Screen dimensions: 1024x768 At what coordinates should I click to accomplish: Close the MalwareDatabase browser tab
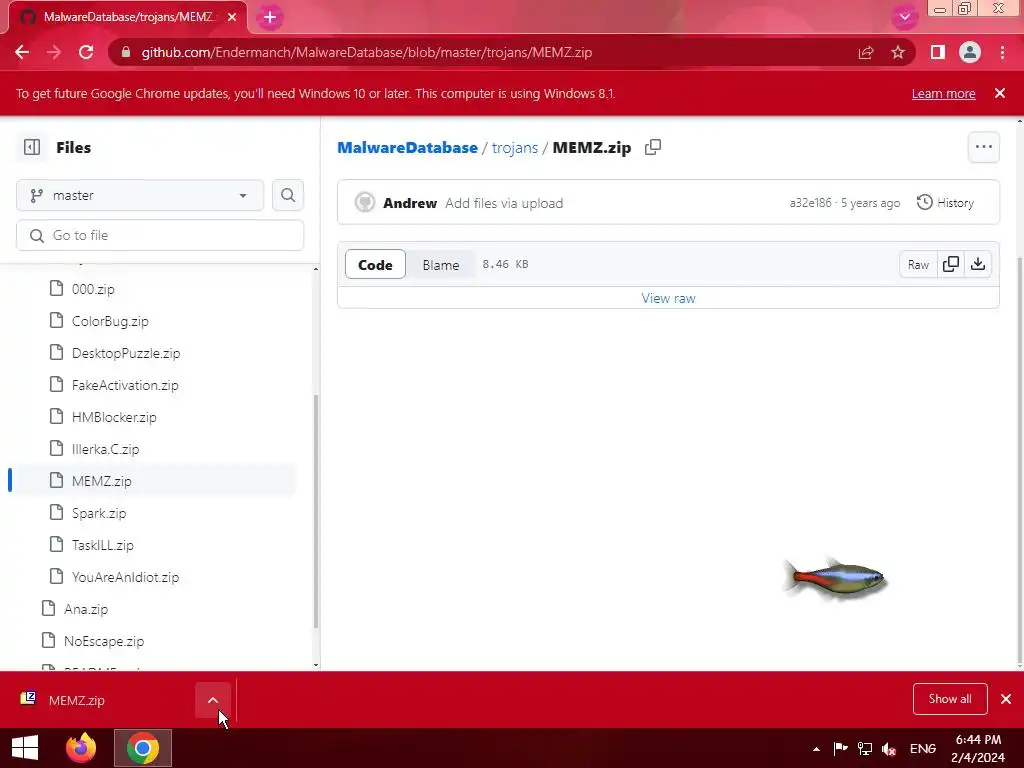(x=232, y=17)
